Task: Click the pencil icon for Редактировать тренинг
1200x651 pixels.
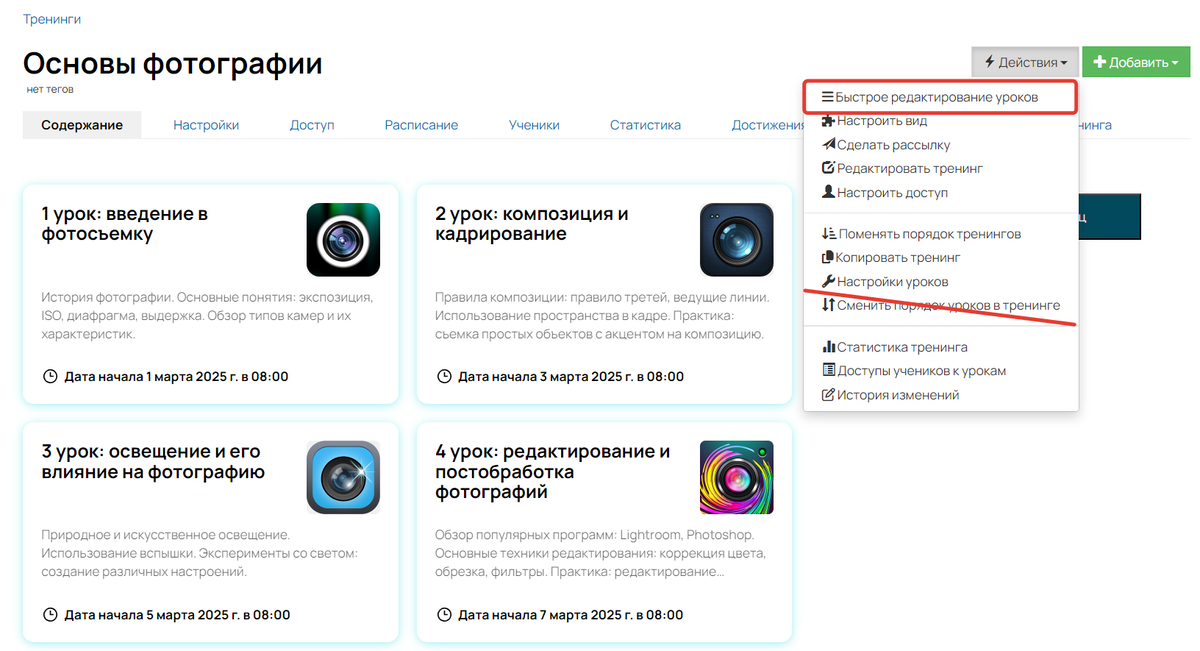Action: click(x=828, y=169)
